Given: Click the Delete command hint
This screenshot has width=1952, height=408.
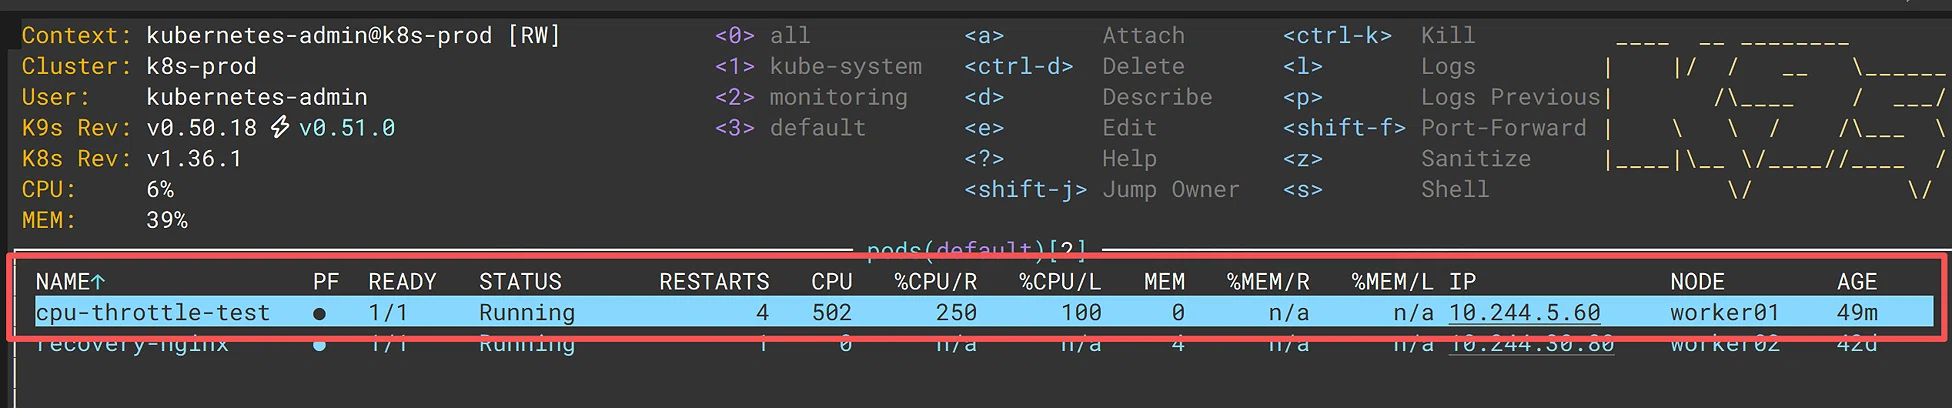Looking at the screenshot, I should 1143,67.
